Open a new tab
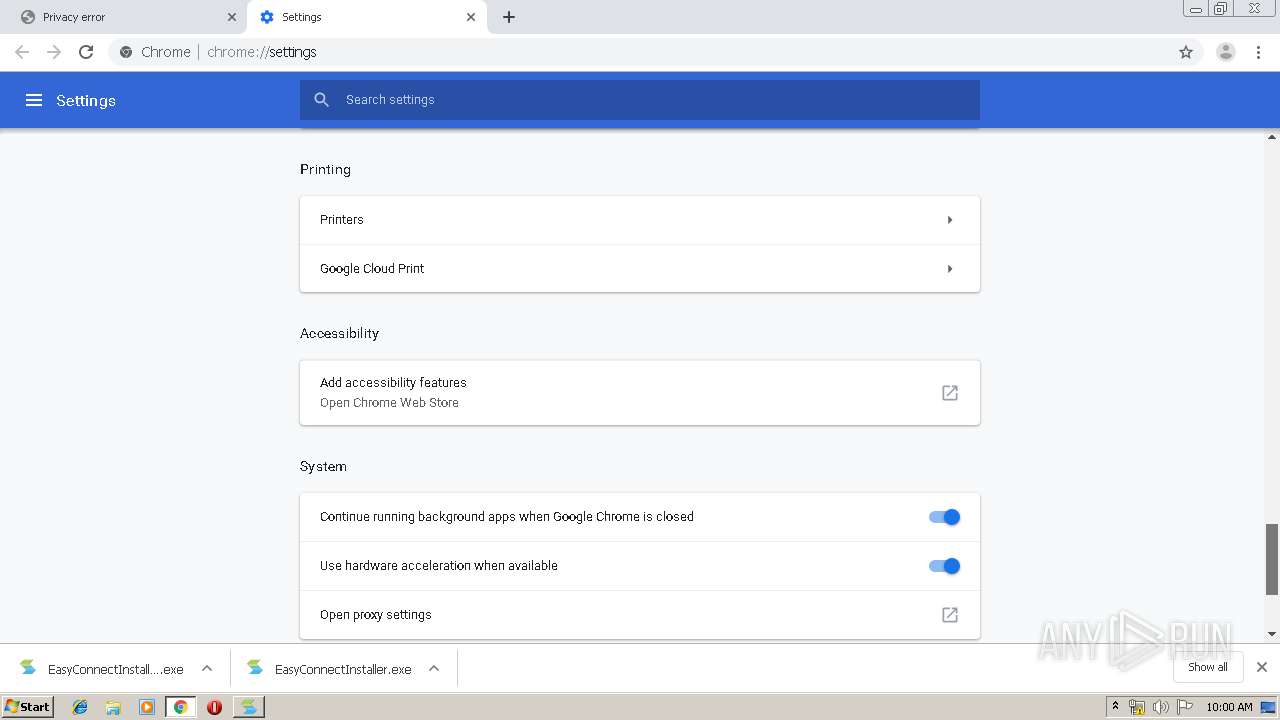This screenshot has height=720, width=1280. (509, 17)
